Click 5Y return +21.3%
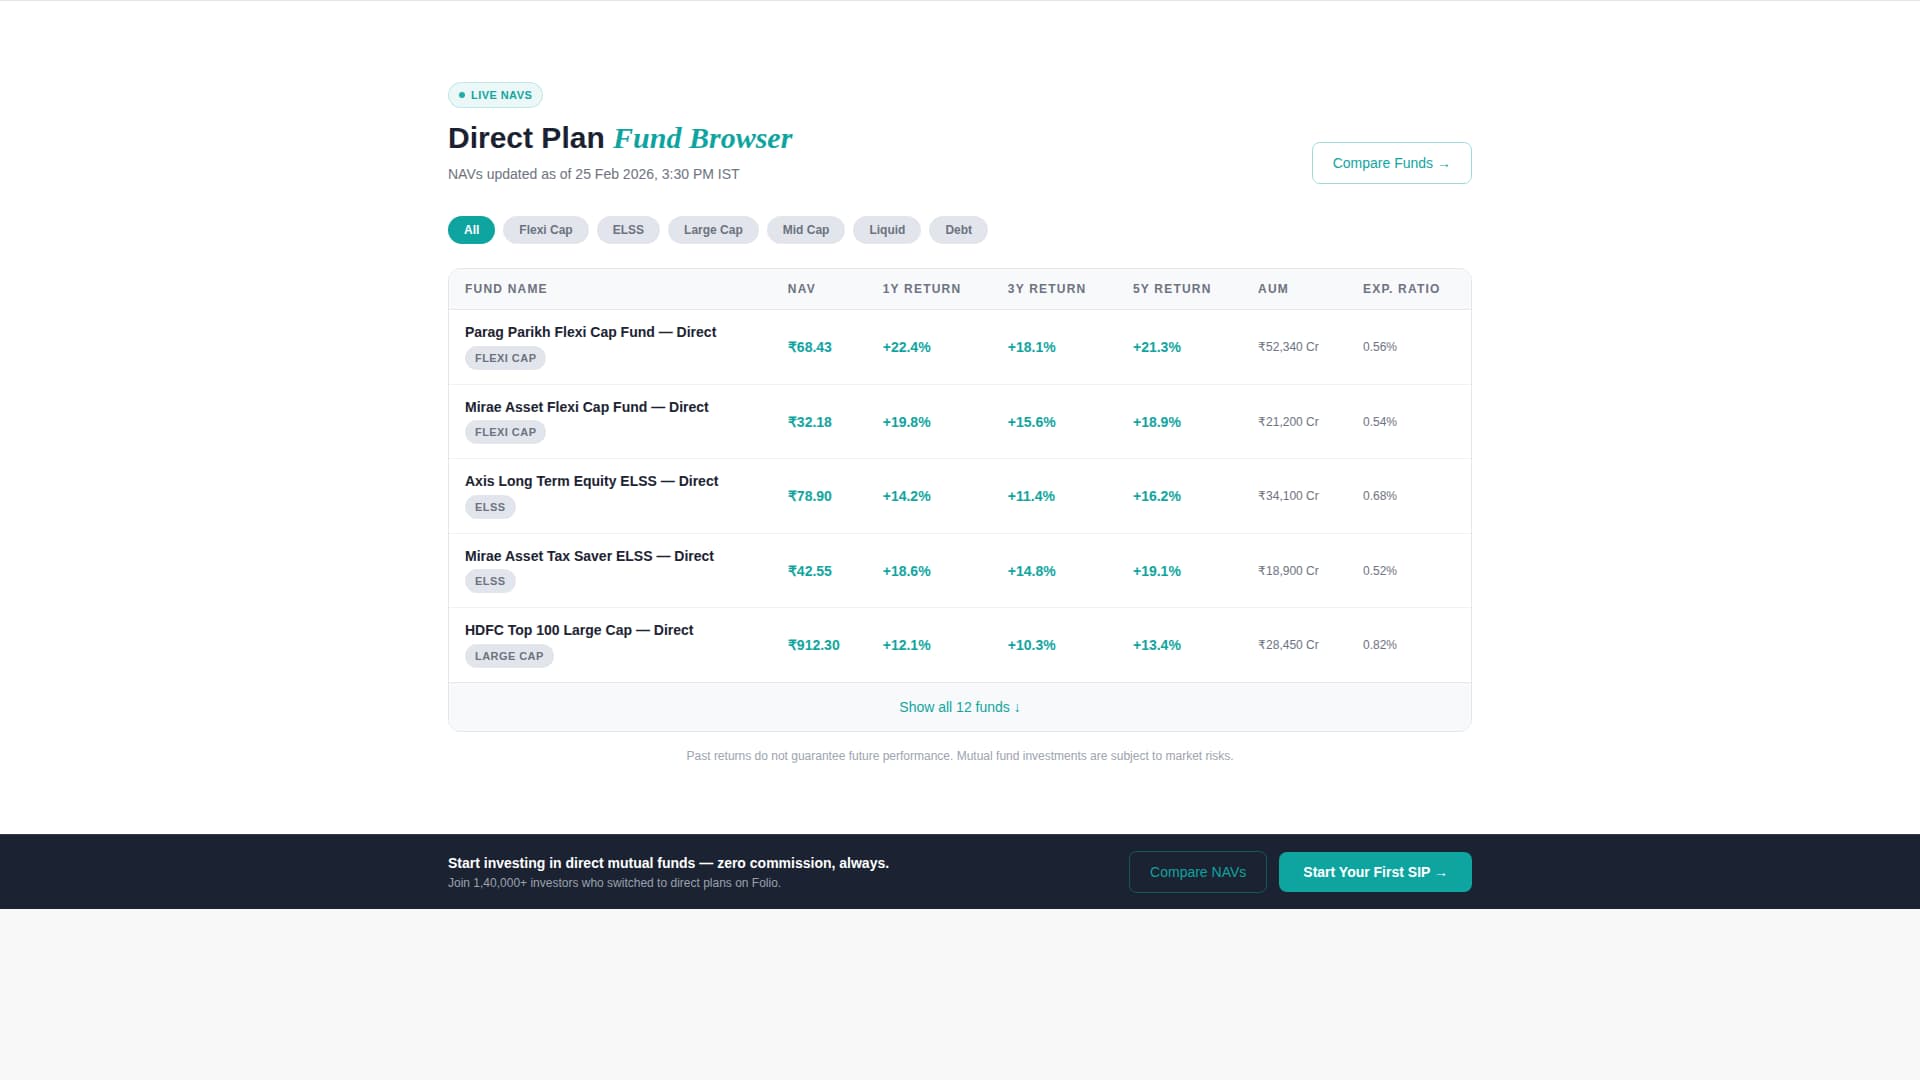Screen dimensions: 1920x1080 click(1156, 347)
